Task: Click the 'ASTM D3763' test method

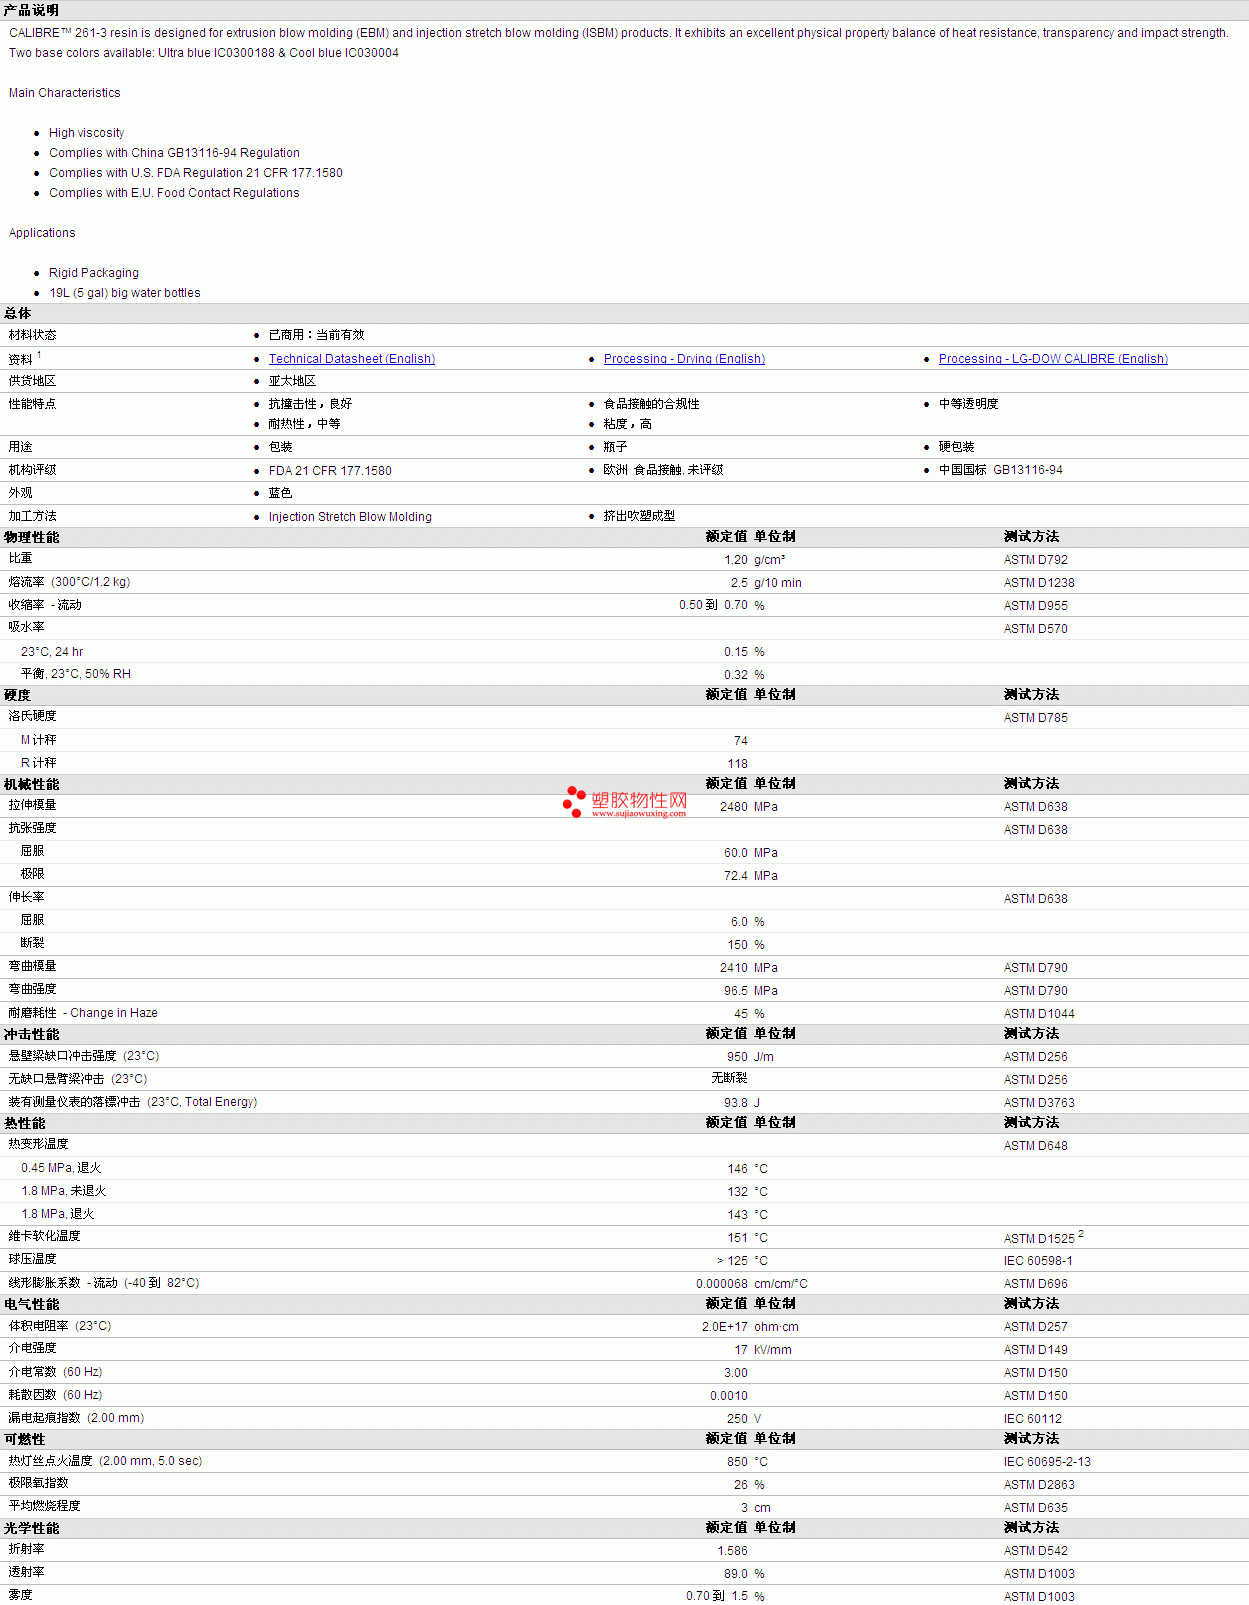Action: [x=1039, y=1103]
